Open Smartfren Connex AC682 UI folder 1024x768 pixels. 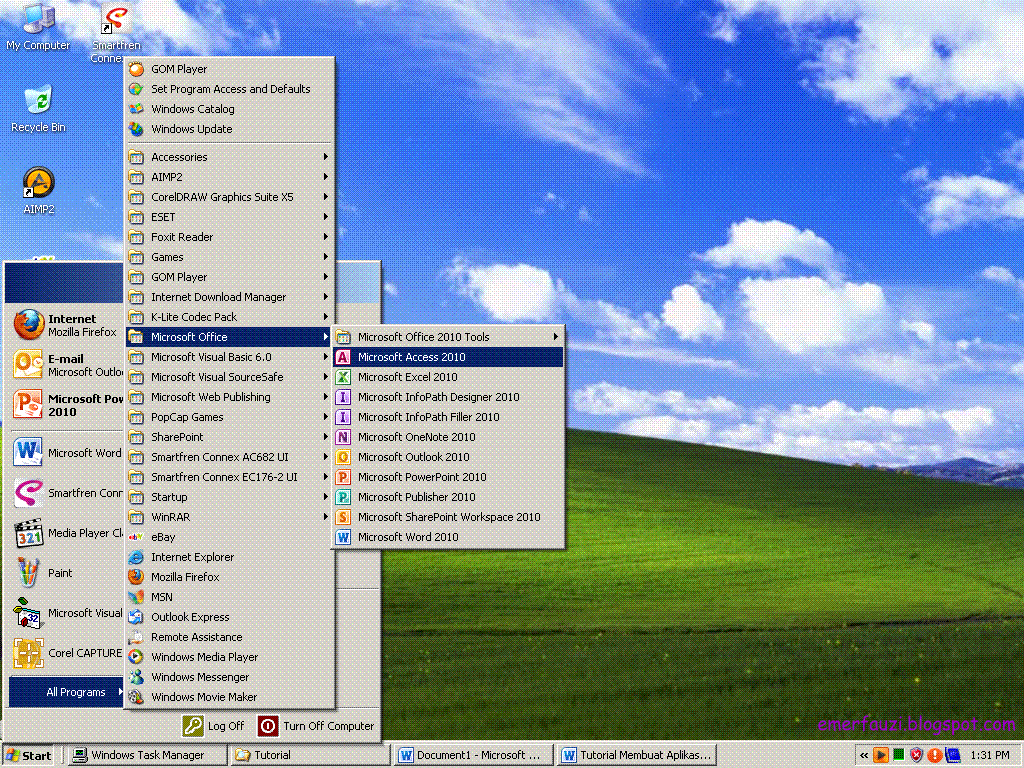click(x=229, y=457)
